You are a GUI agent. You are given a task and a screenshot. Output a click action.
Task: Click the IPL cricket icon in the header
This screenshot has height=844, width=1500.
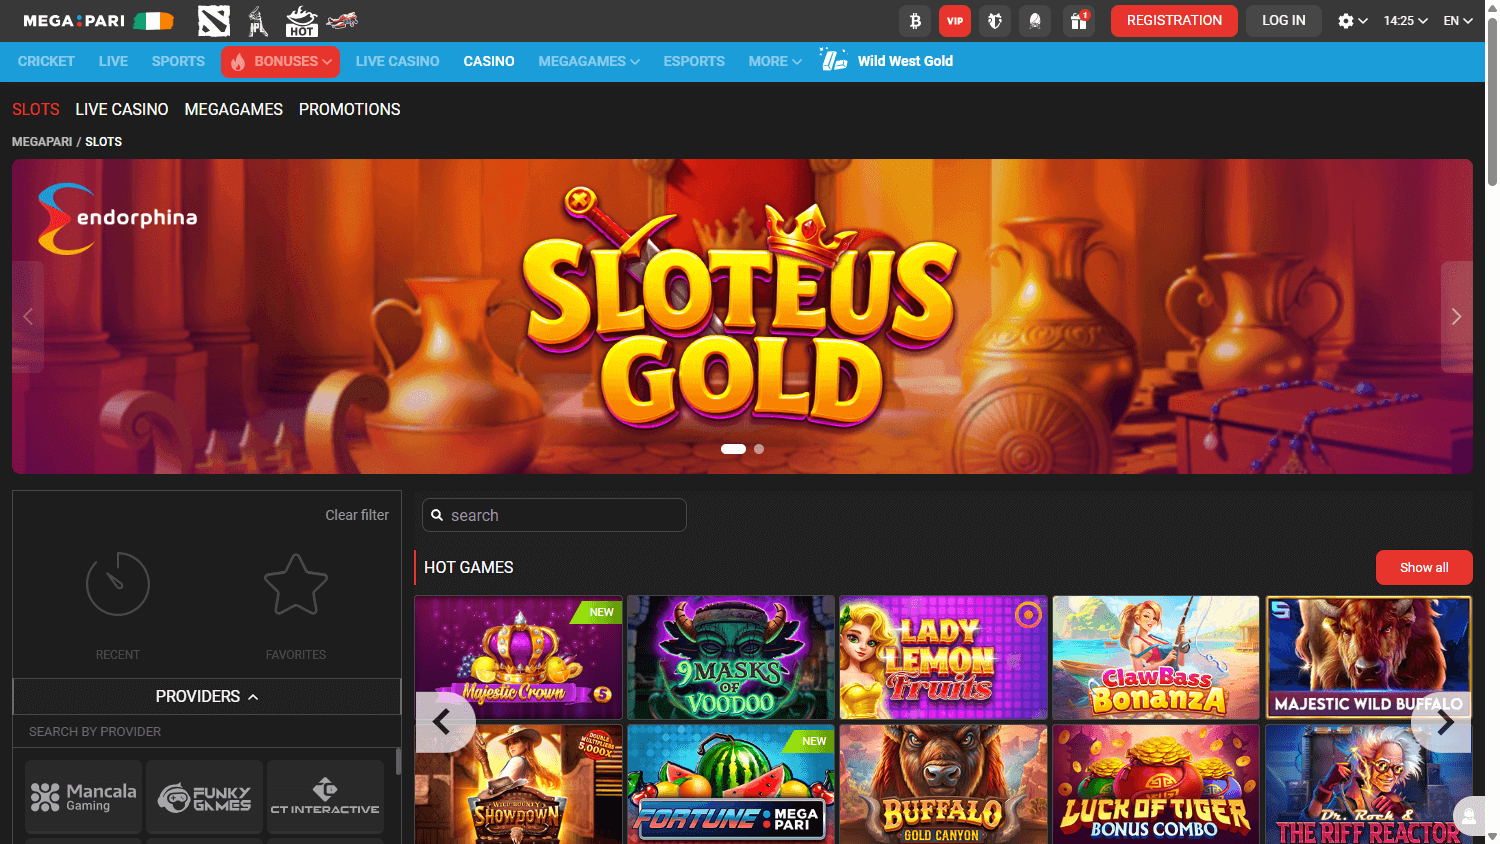[256, 20]
